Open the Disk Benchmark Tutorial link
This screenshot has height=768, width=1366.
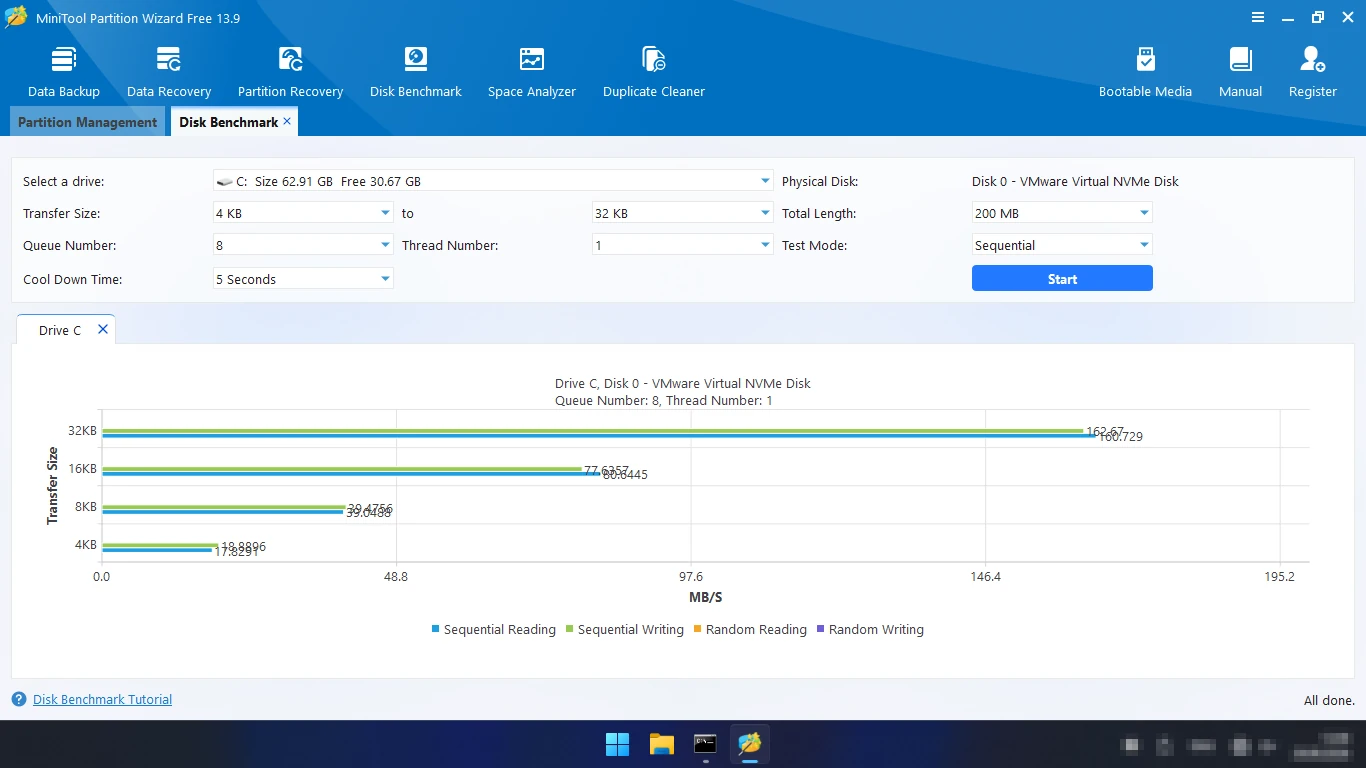[x=102, y=700]
